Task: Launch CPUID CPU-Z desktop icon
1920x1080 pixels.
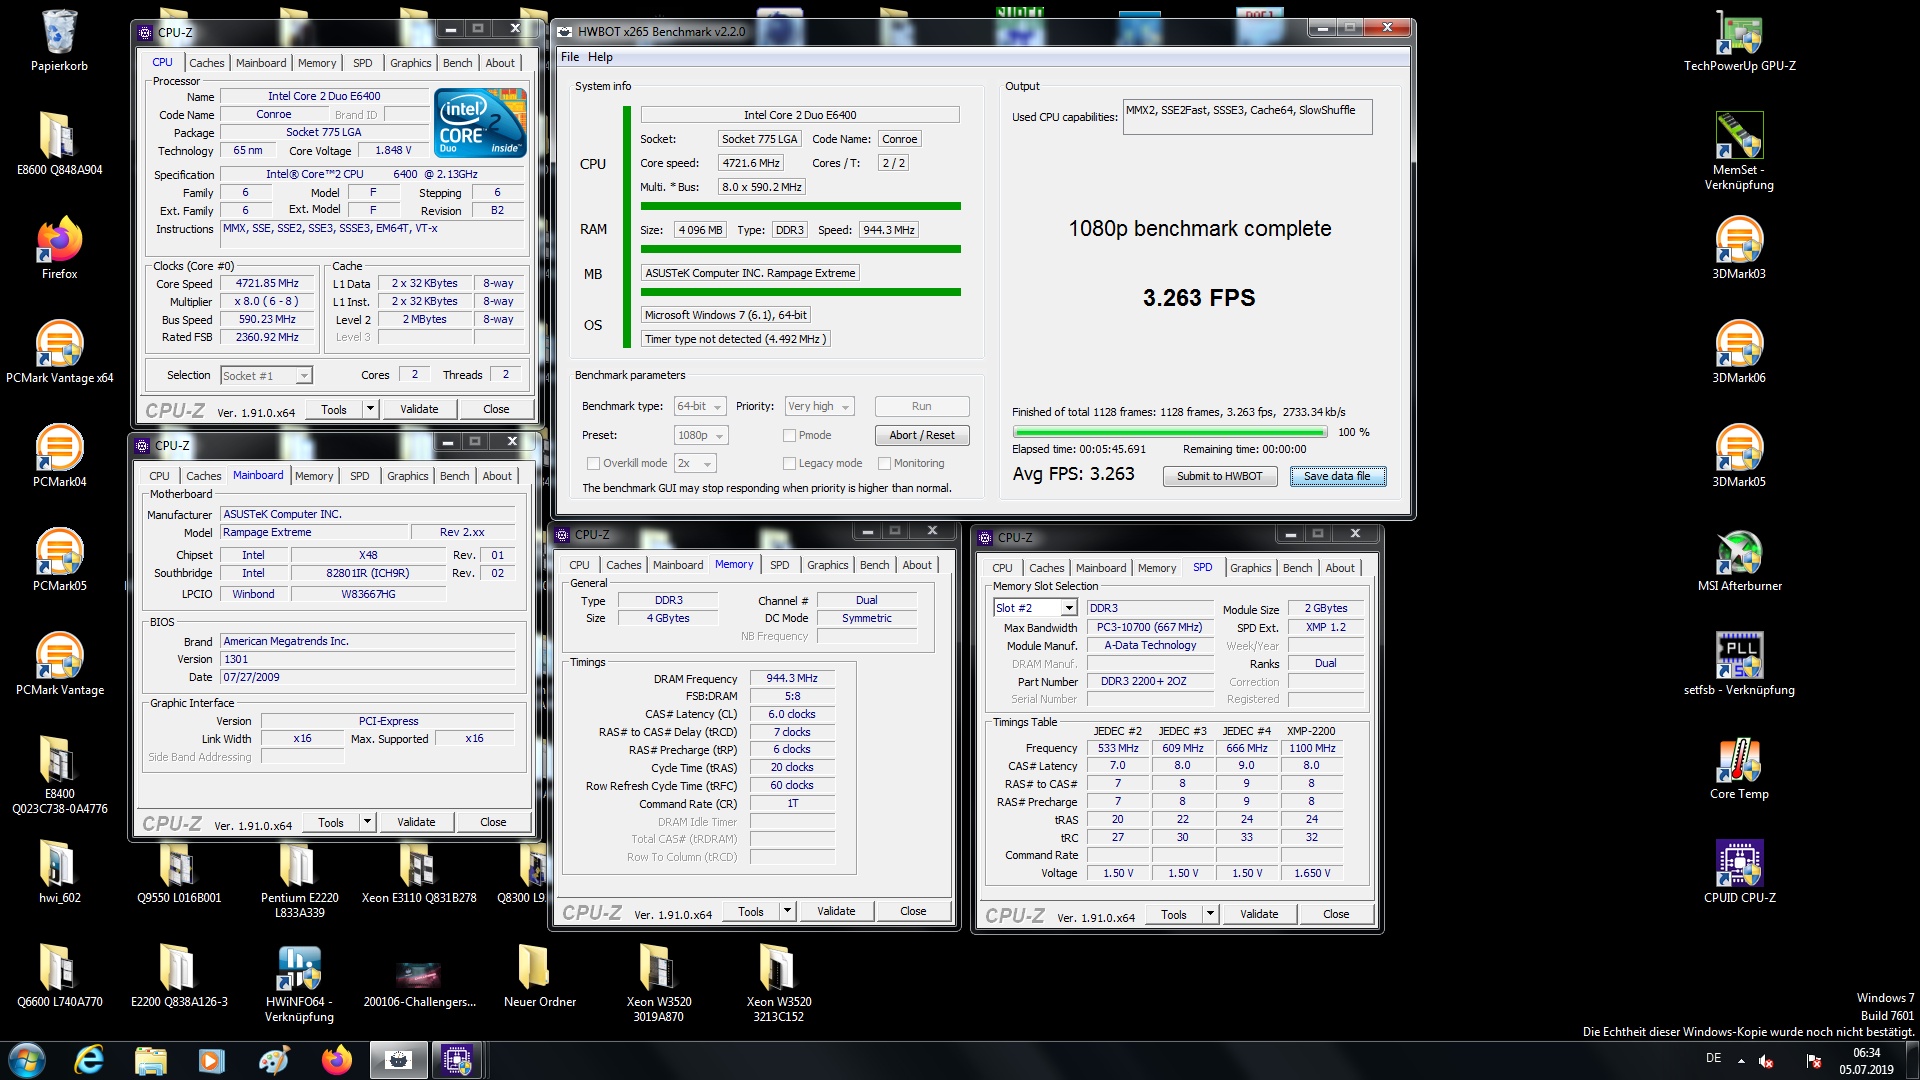Action: tap(1739, 871)
